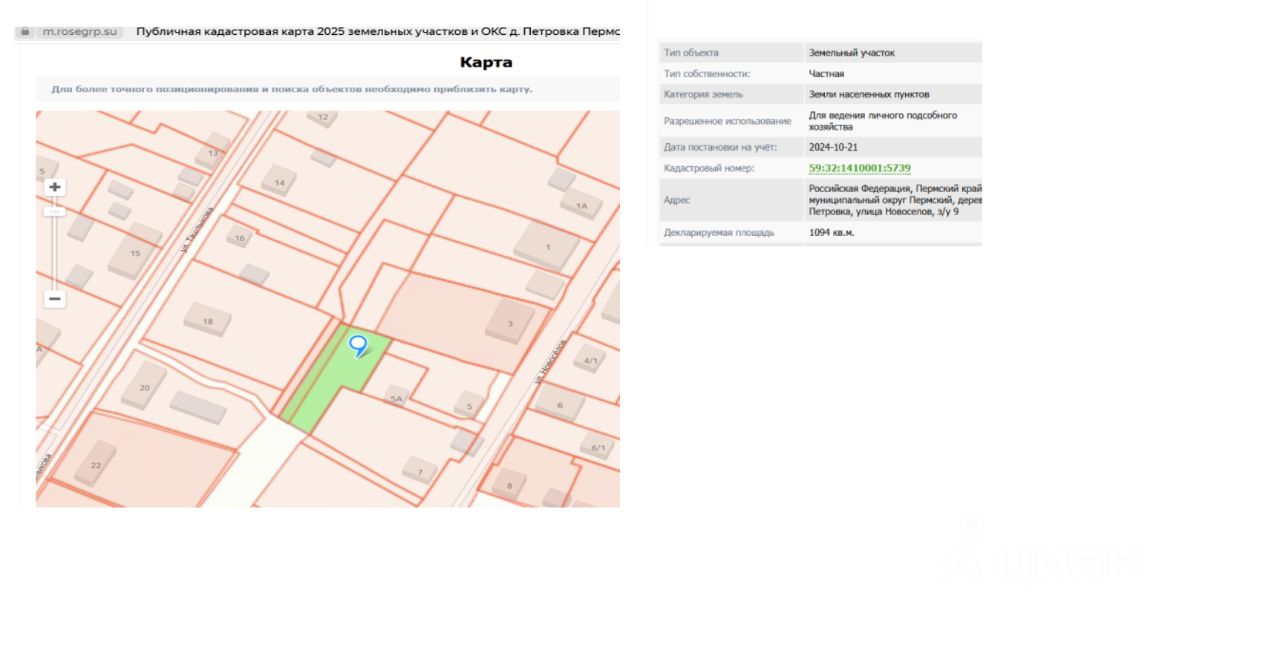
Task: Select building number 22 on map
Action: pos(96,464)
